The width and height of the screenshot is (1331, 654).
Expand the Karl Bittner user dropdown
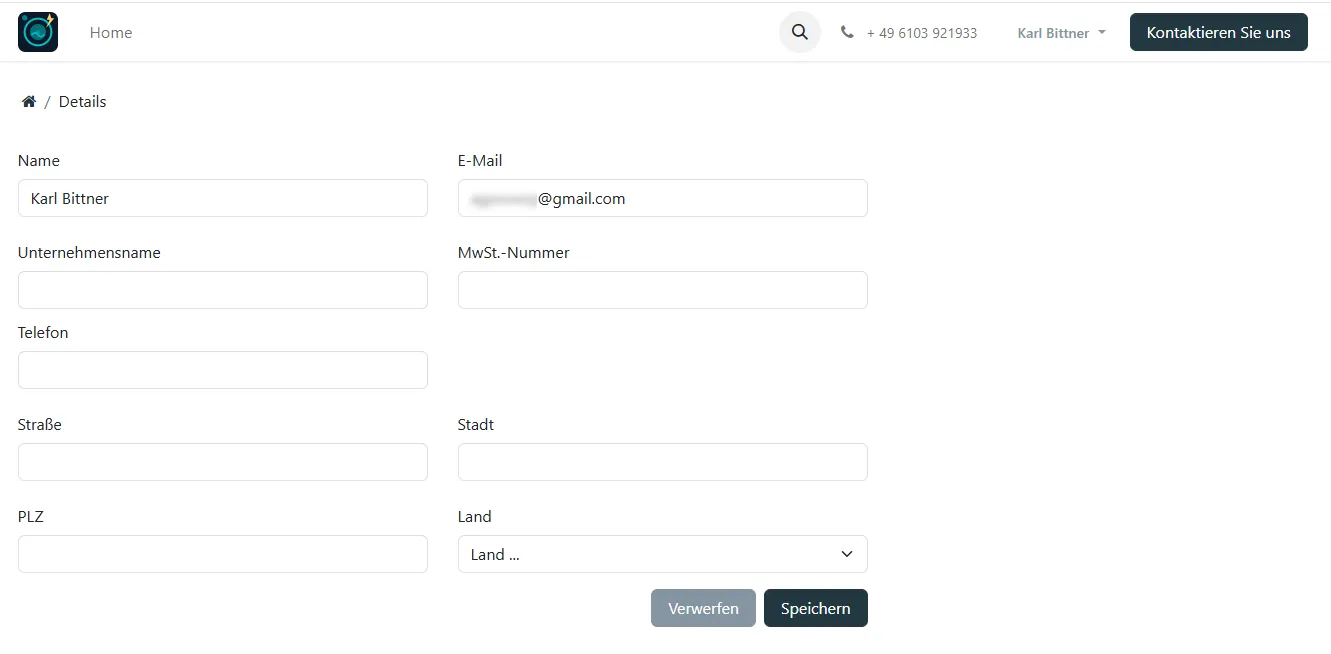[1062, 33]
